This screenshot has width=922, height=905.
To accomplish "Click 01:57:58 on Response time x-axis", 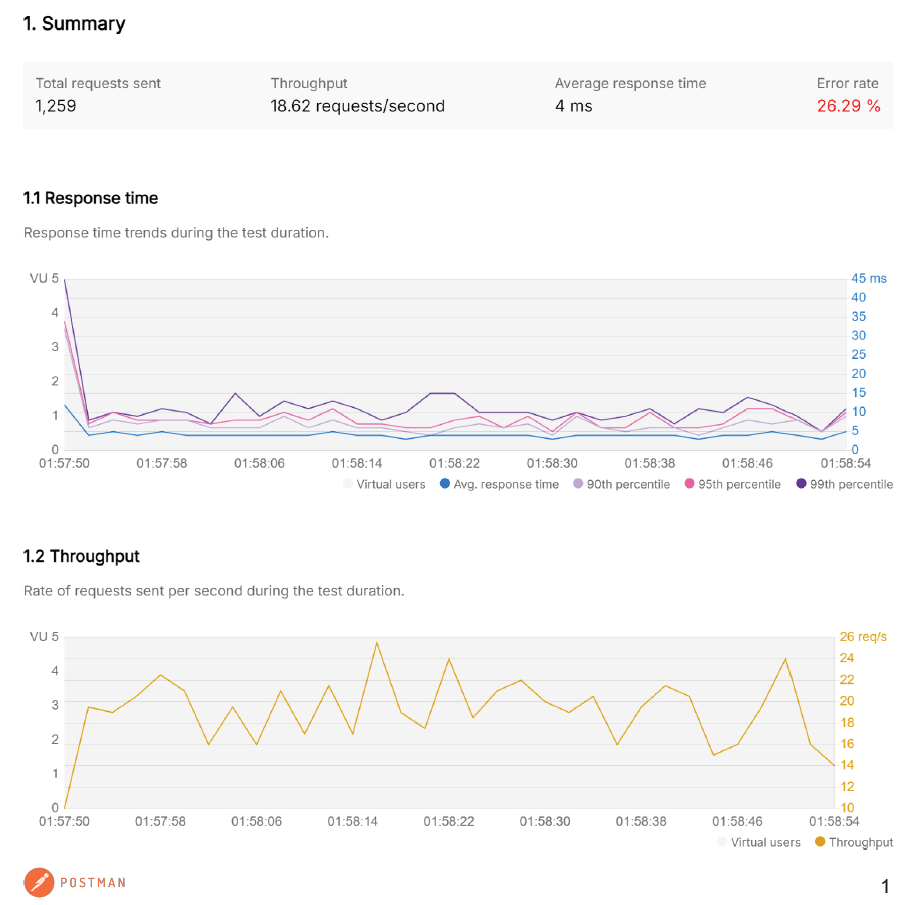I will [x=162, y=463].
